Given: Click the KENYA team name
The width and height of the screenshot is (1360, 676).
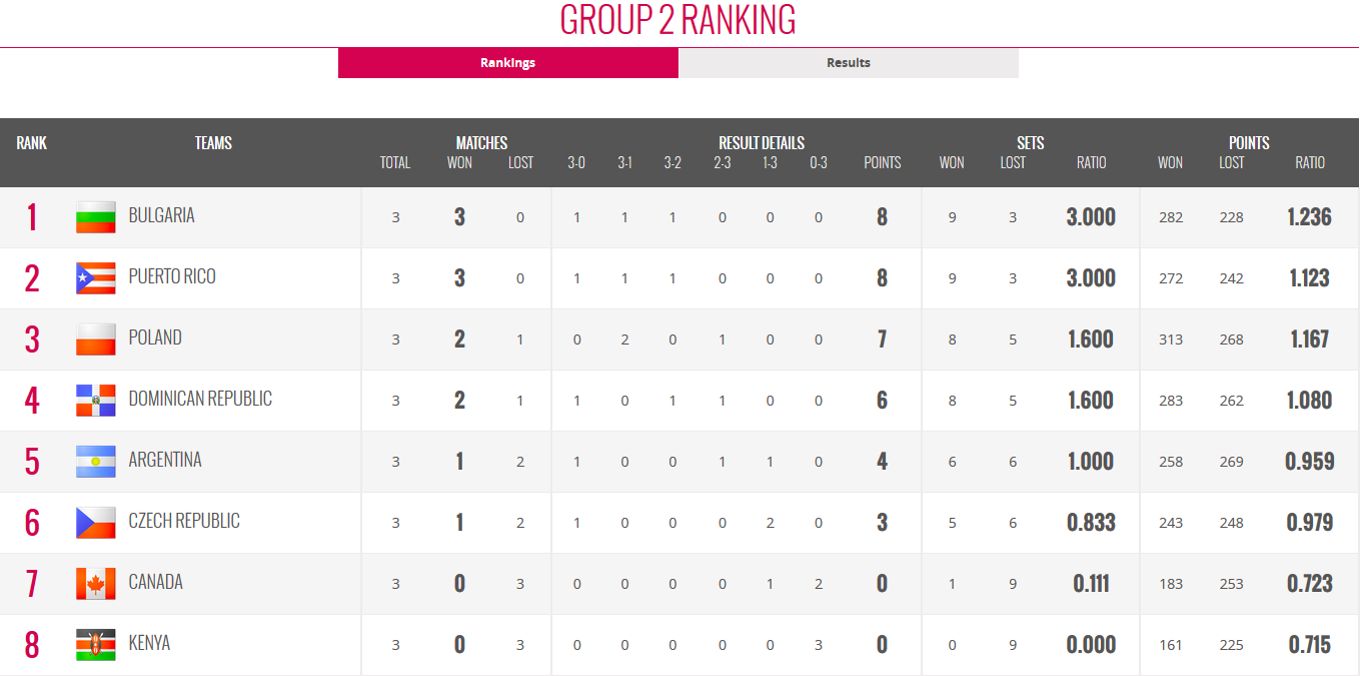Looking at the screenshot, I should click(x=150, y=642).
